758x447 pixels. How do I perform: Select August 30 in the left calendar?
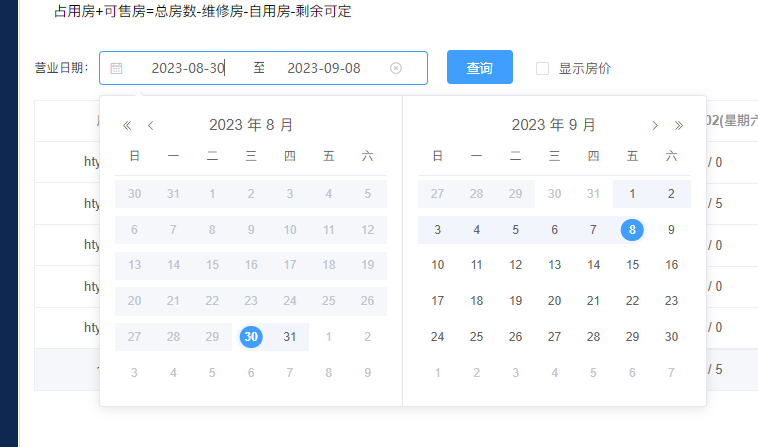251,337
